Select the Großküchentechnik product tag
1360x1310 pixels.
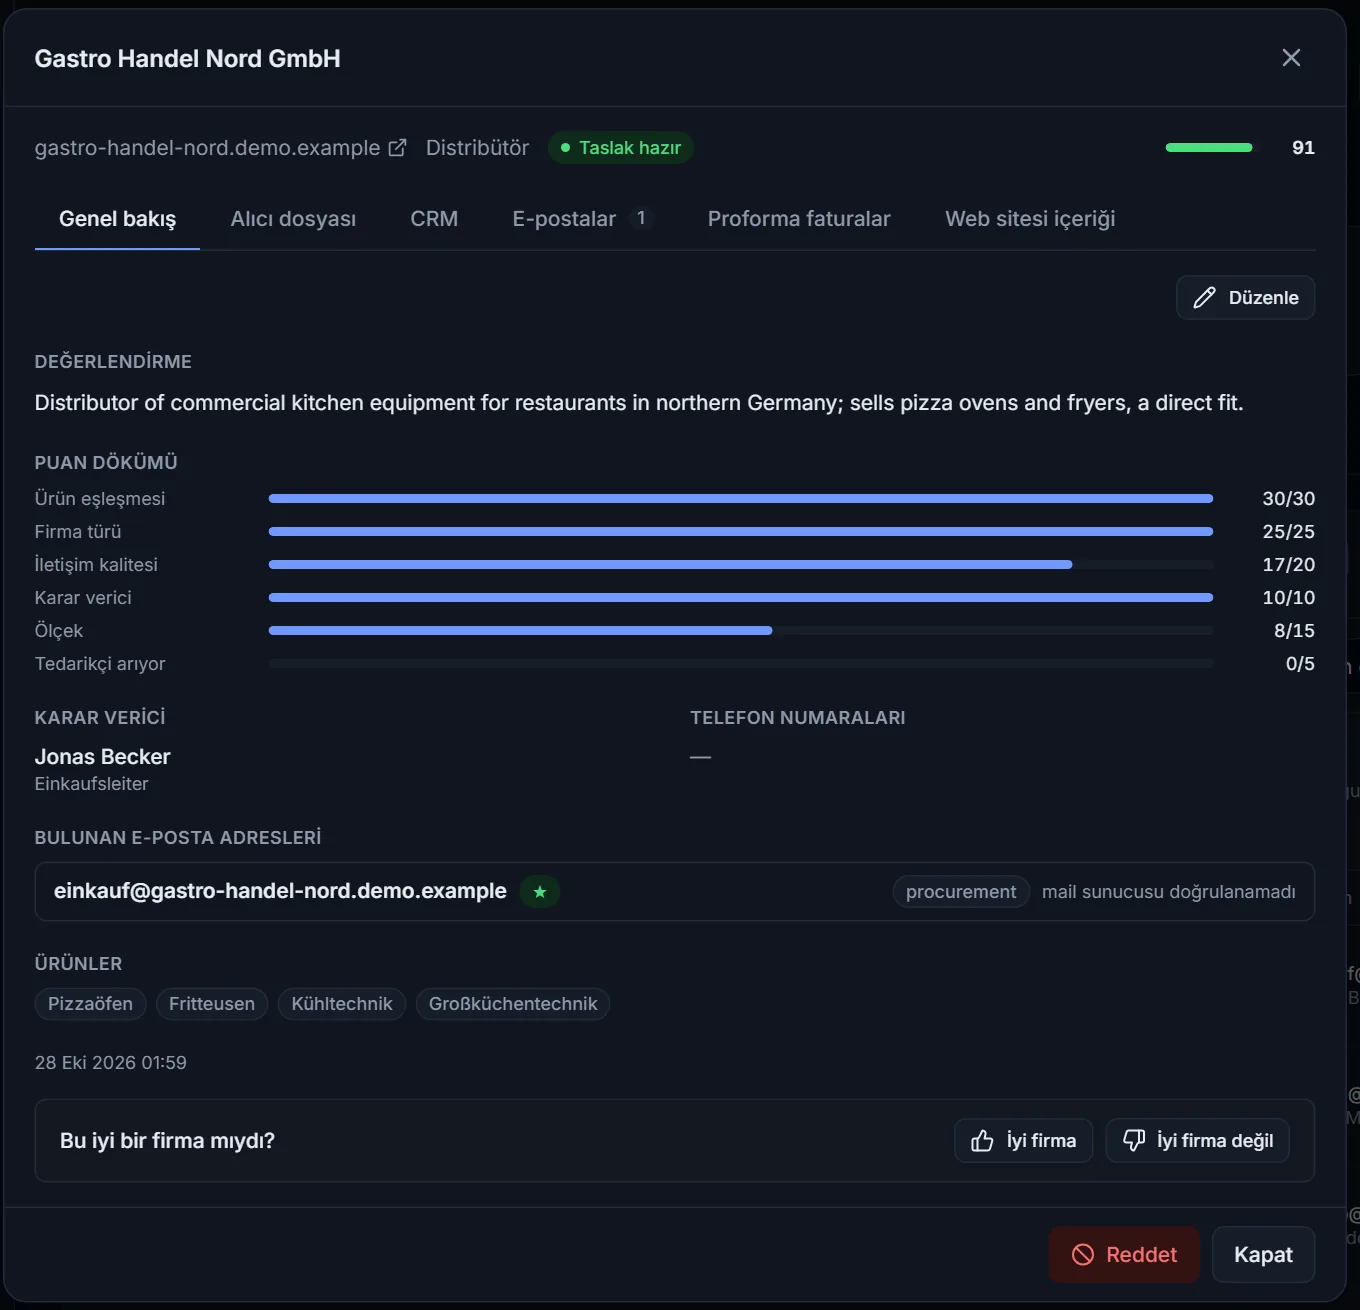coord(513,1004)
